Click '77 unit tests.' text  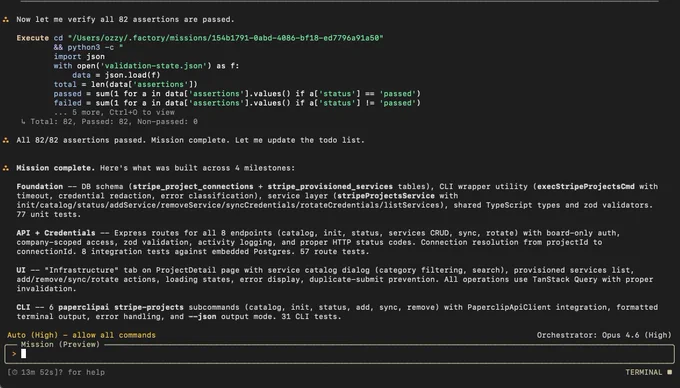(49, 214)
